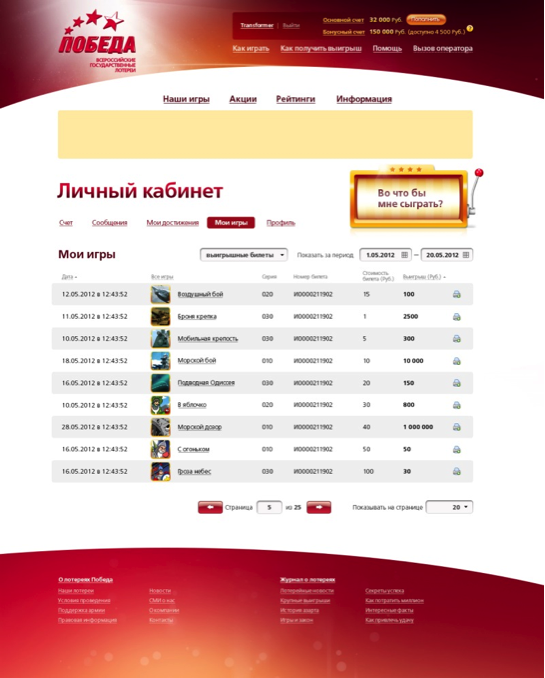Click the page number input field

(269, 507)
